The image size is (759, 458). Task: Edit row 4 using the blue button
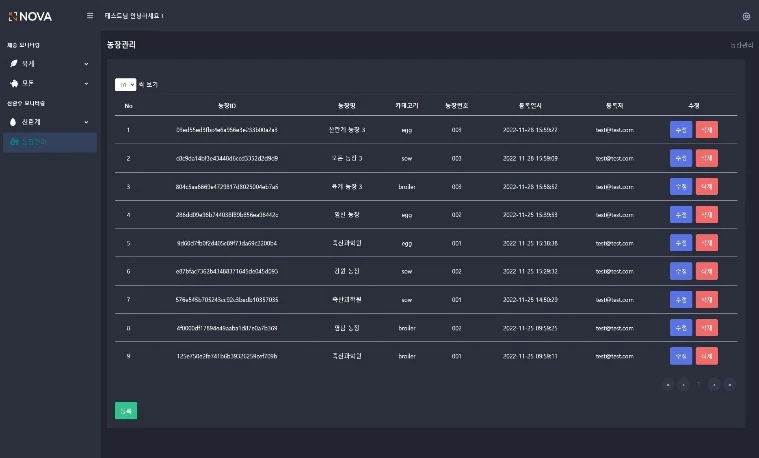(x=681, y=214)
